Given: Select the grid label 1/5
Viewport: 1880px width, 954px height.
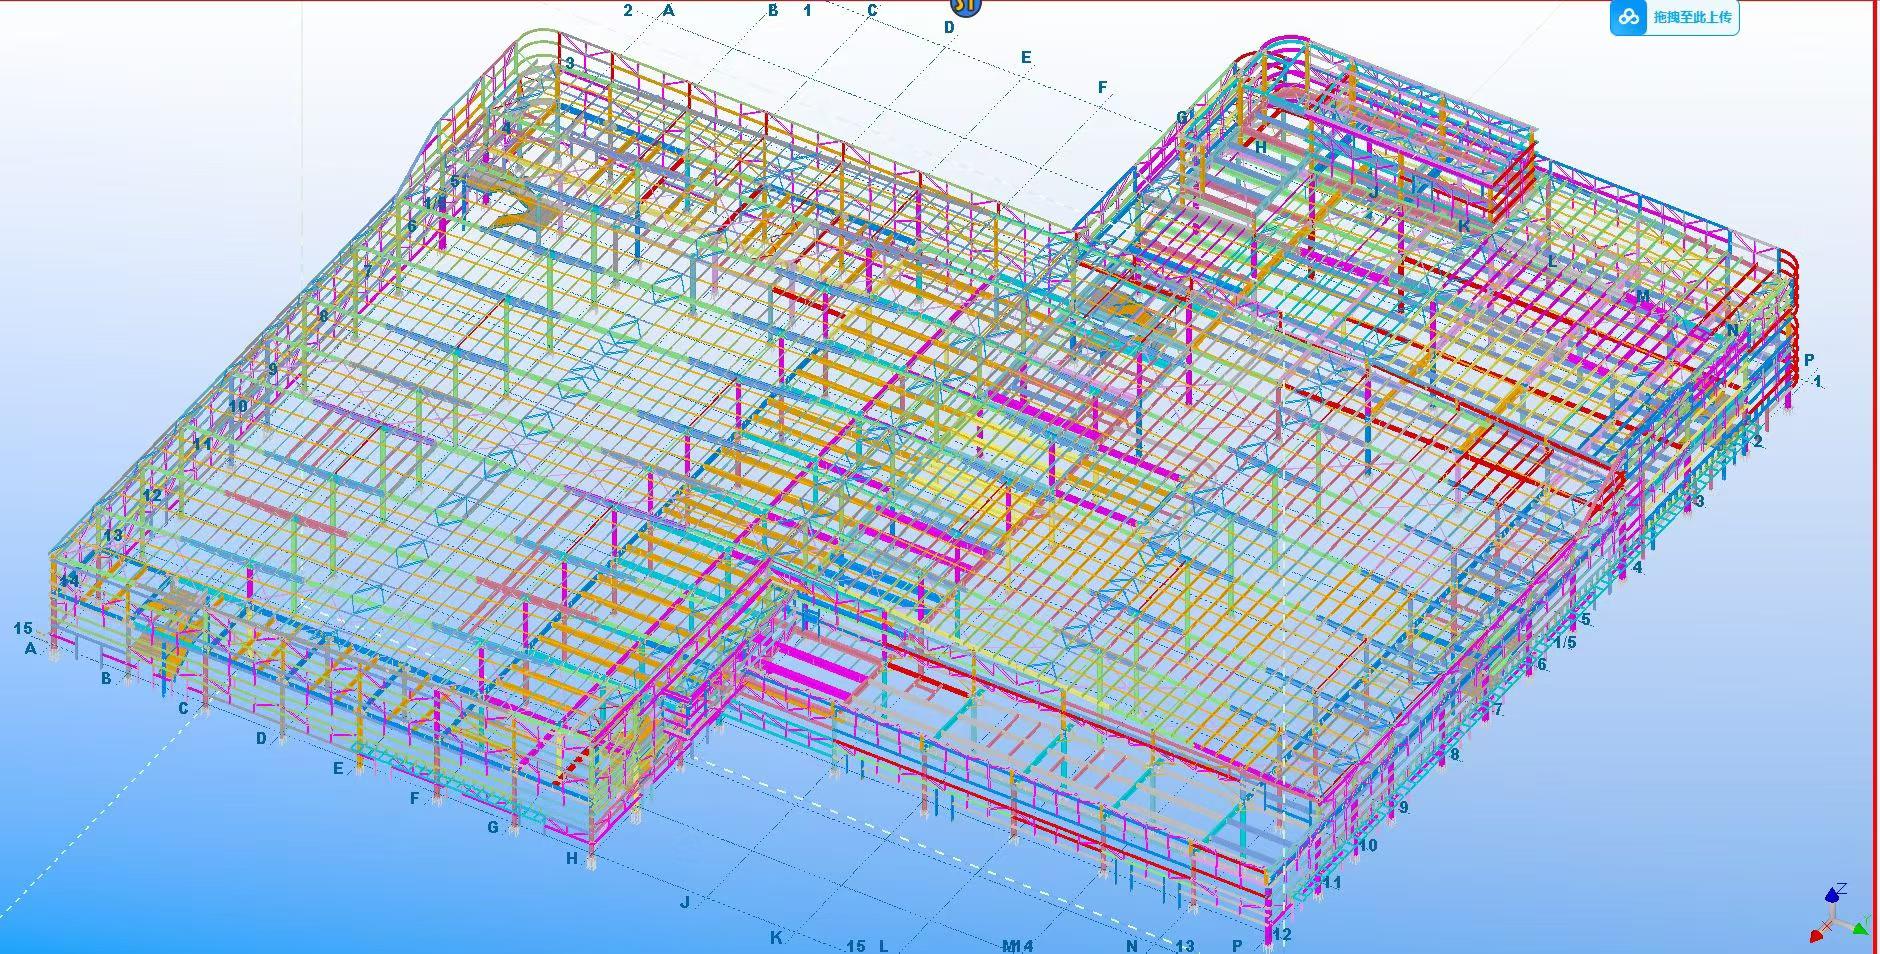Looking at the screenshot, I should 1565,643.
